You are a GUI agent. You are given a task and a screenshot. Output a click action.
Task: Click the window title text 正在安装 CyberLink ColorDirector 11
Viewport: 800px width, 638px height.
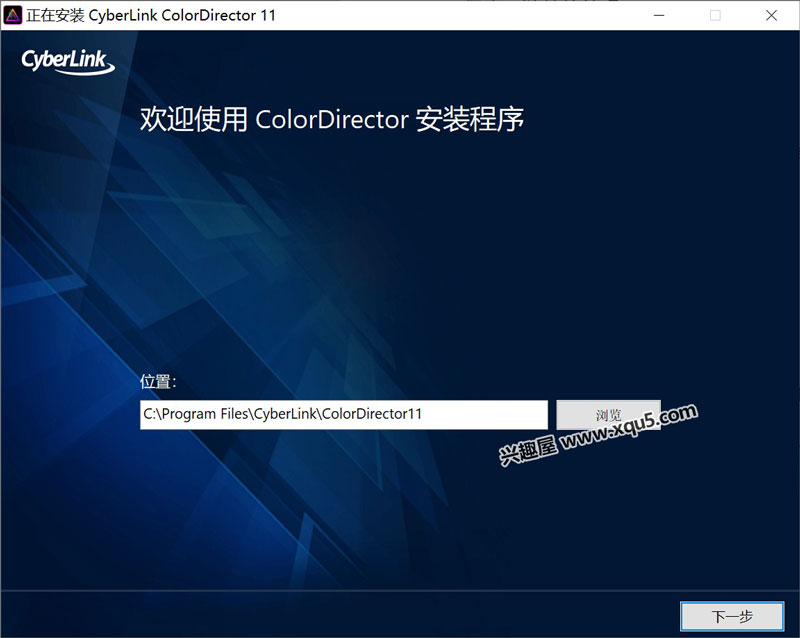click(x=150, y=15)
